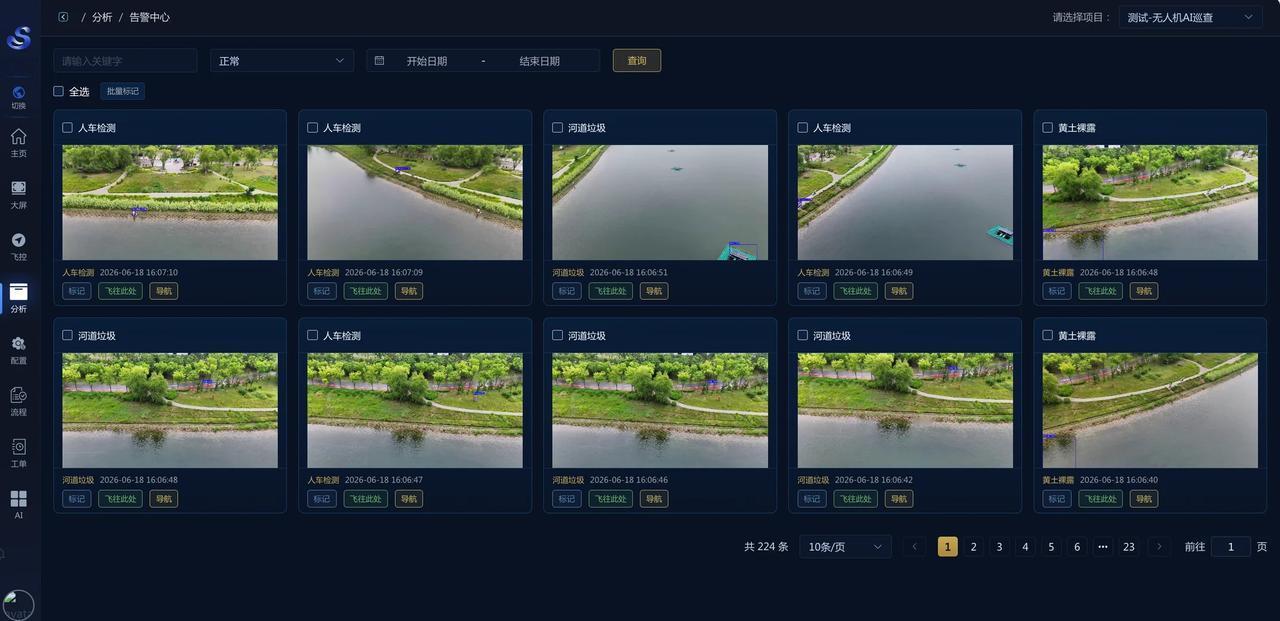
Task: Click 飞往此处 on the 16:07:09 card
Action: (366, 291)
